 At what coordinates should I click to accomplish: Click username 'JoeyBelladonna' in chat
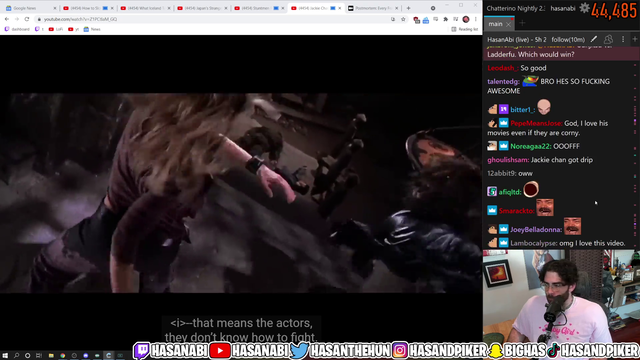click(536, 230)
